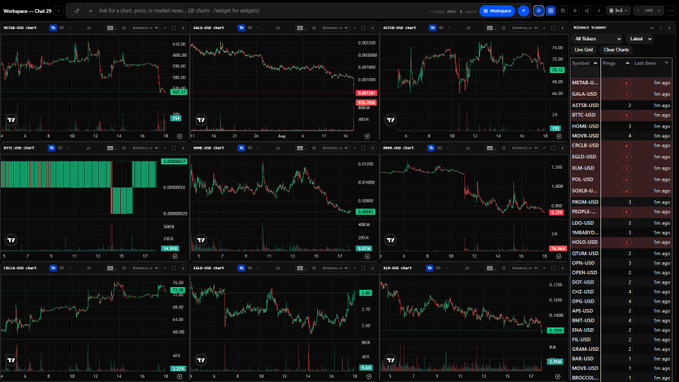Toggle the blue grid layout icon in the top toolbar
Viewport: 679px width, 382px height.
tap(550, 11)
